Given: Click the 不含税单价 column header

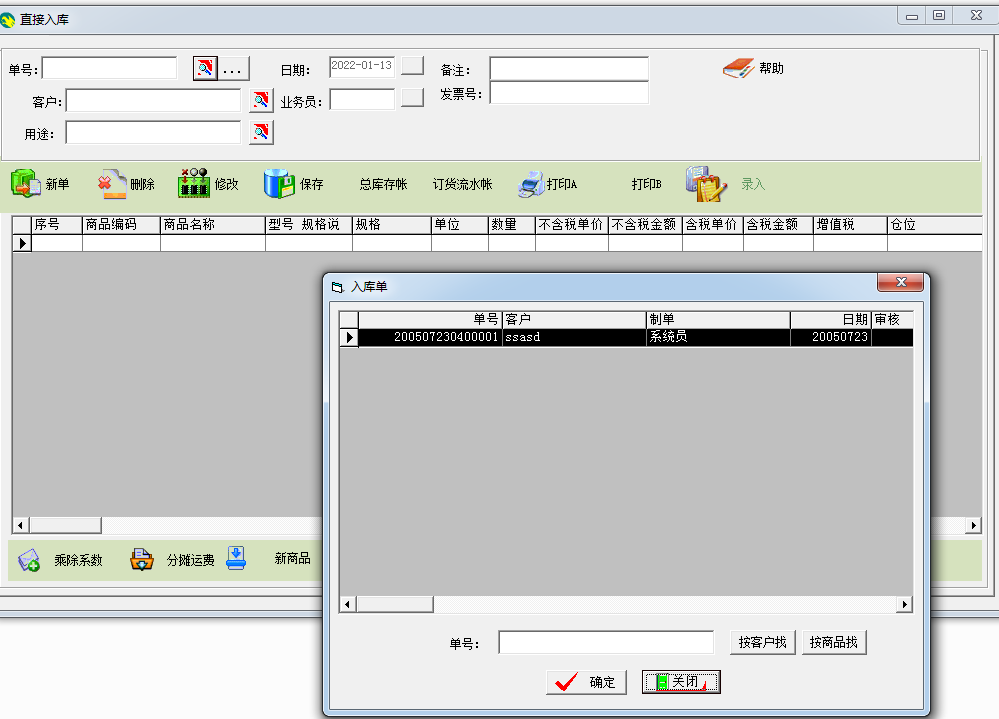Looking at the screenshot, I should pos(571,225).
